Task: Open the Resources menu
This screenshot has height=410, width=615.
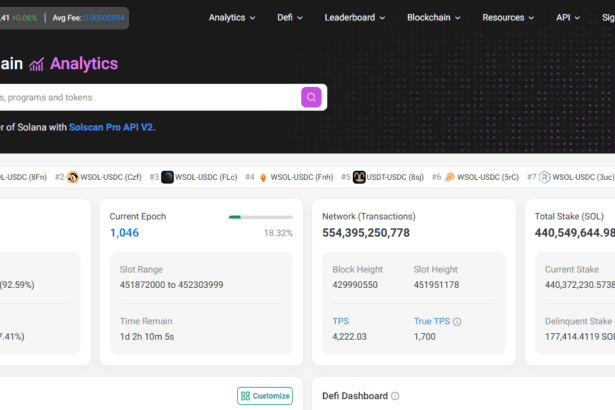Action: [x=508, y=18]
